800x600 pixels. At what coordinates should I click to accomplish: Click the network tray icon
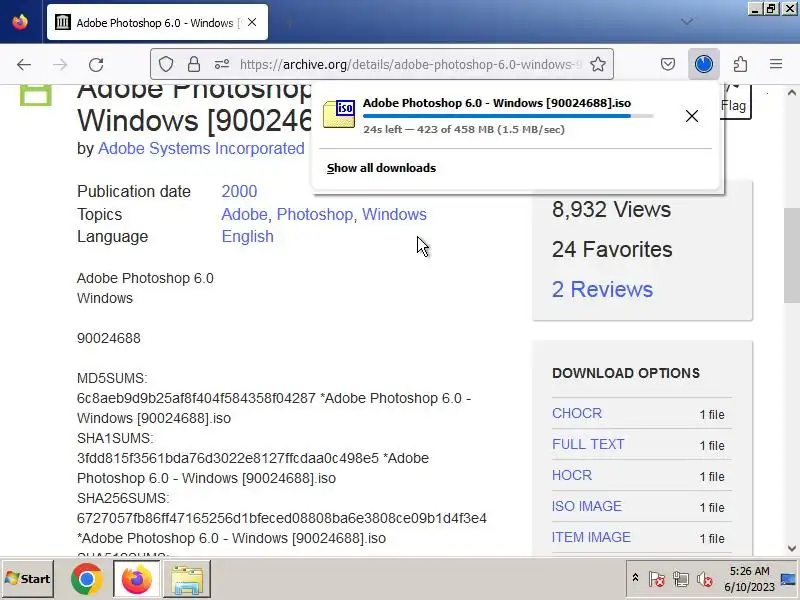point(681,580)
